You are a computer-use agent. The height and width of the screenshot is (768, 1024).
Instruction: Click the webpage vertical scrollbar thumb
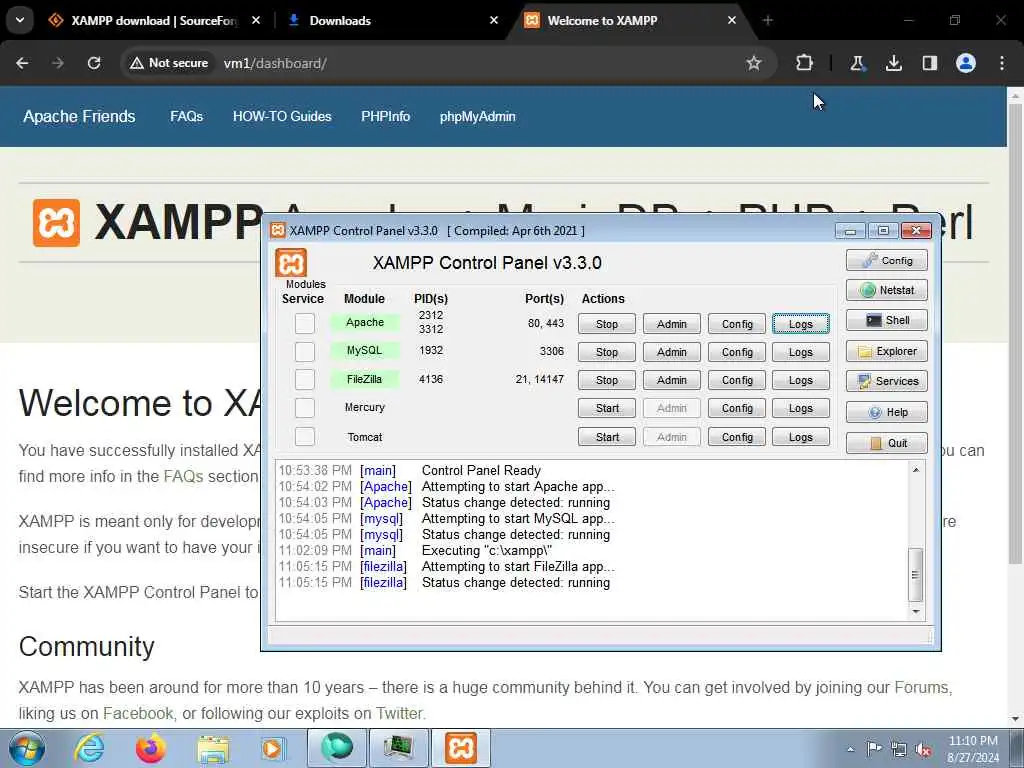click(x=1016, y=333)
